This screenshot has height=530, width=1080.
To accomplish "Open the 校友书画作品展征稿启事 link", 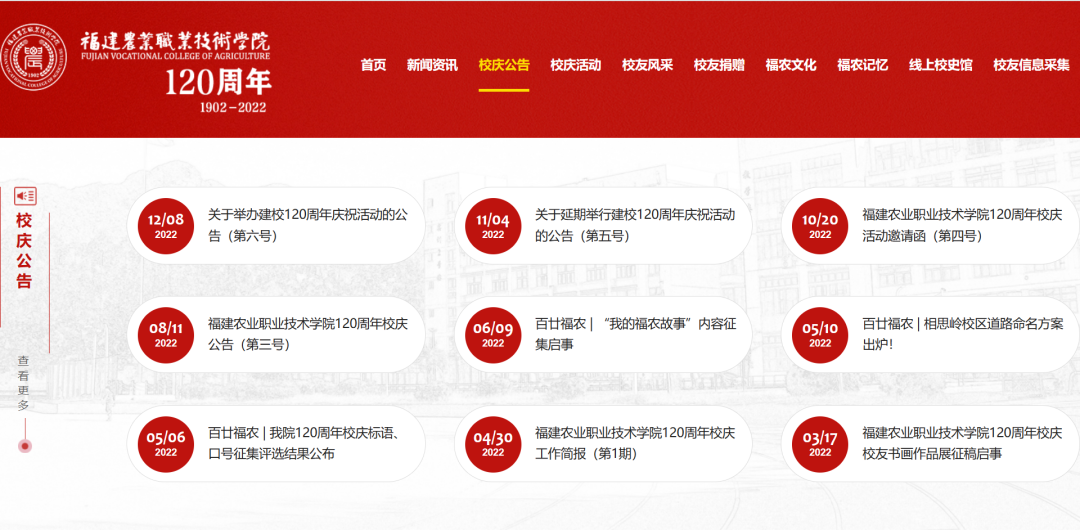I will [x=962, y=443].
